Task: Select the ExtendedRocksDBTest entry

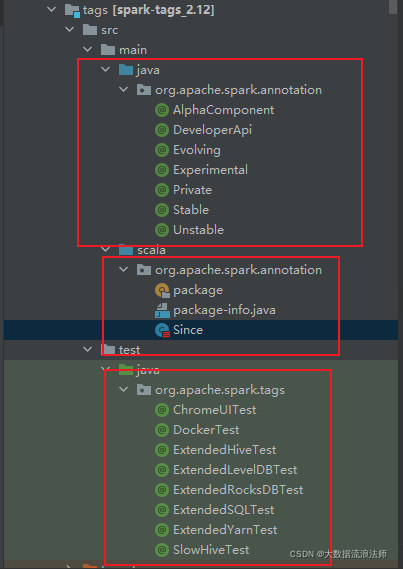Action: (x=238, y=490)
